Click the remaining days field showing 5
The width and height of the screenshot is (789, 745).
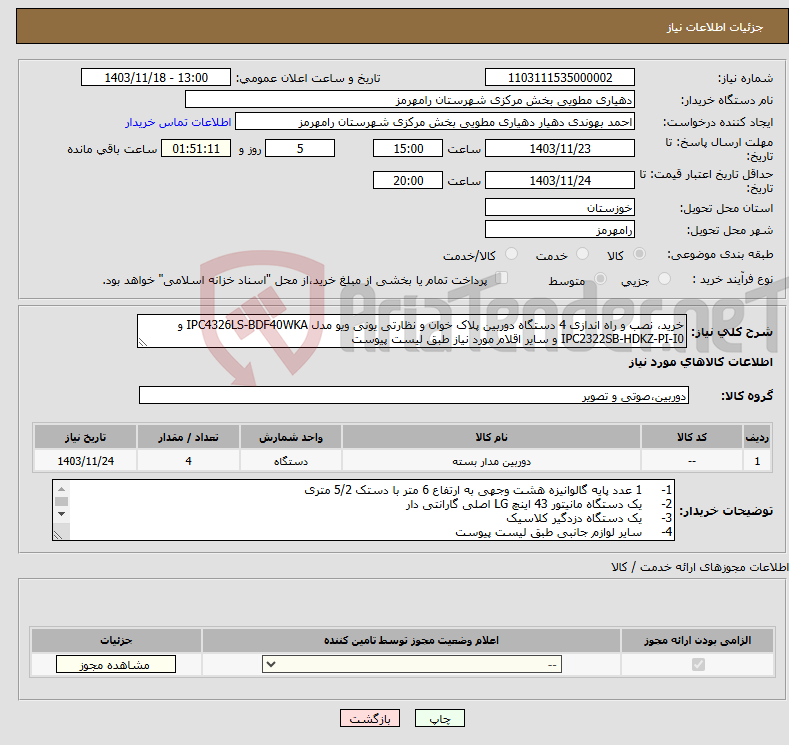300,148
